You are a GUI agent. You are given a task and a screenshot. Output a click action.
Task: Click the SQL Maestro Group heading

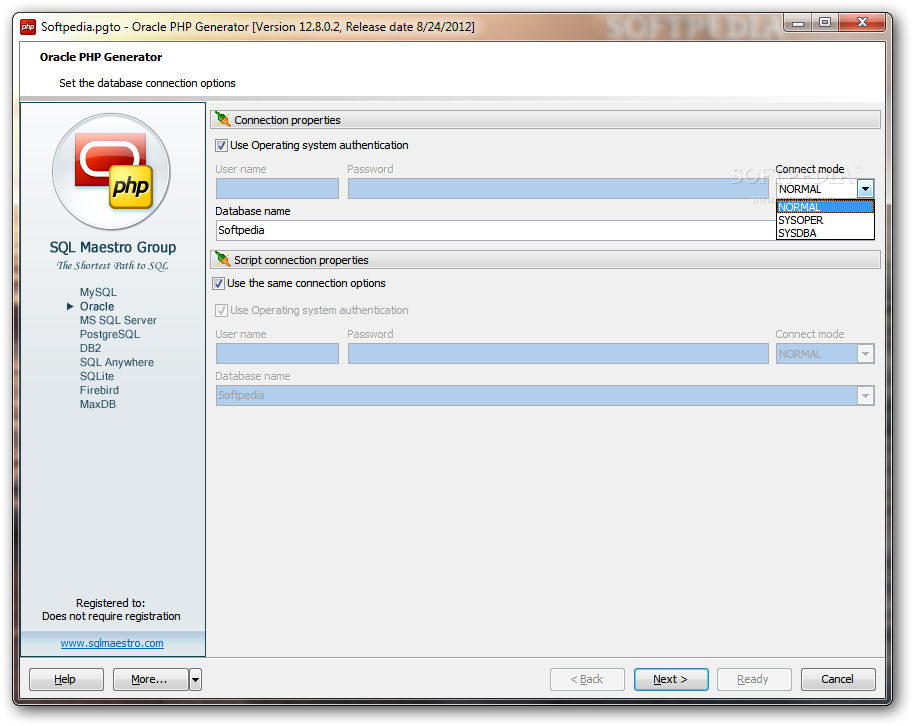(112, 247)
